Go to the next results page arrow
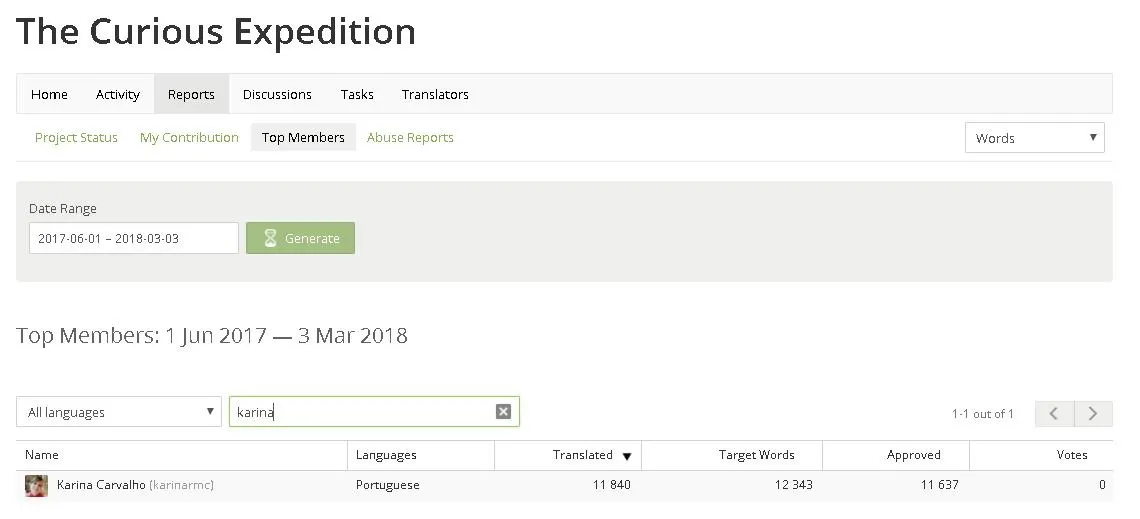Viewport: 1140px width, 519px height. [x=1093, y=414]
